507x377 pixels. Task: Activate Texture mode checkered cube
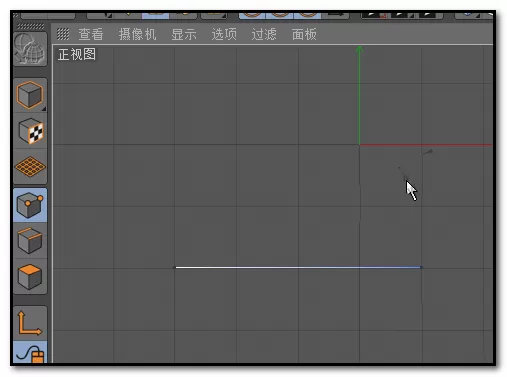[30, 131]
